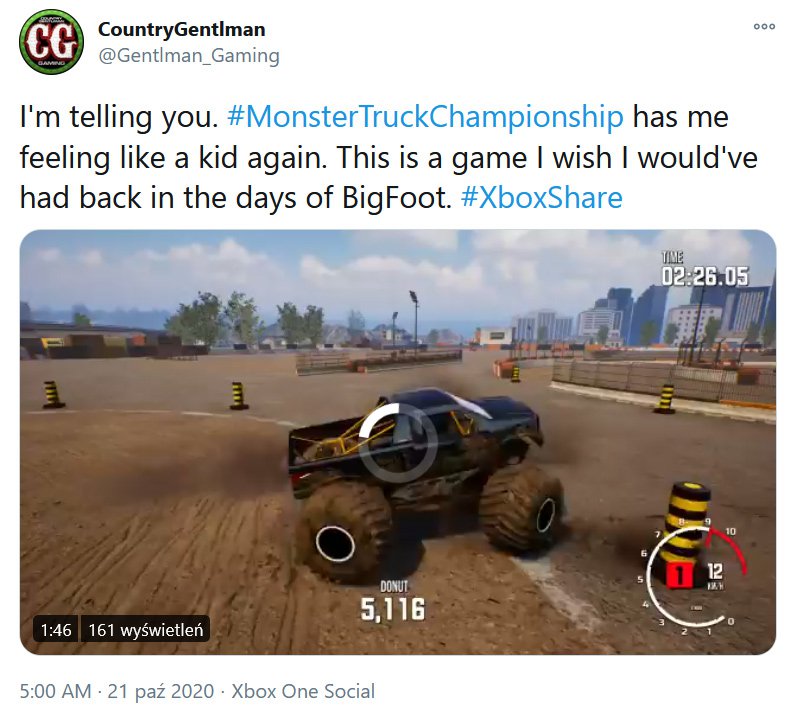Click the CountryGentlman display name

(182, 29)
